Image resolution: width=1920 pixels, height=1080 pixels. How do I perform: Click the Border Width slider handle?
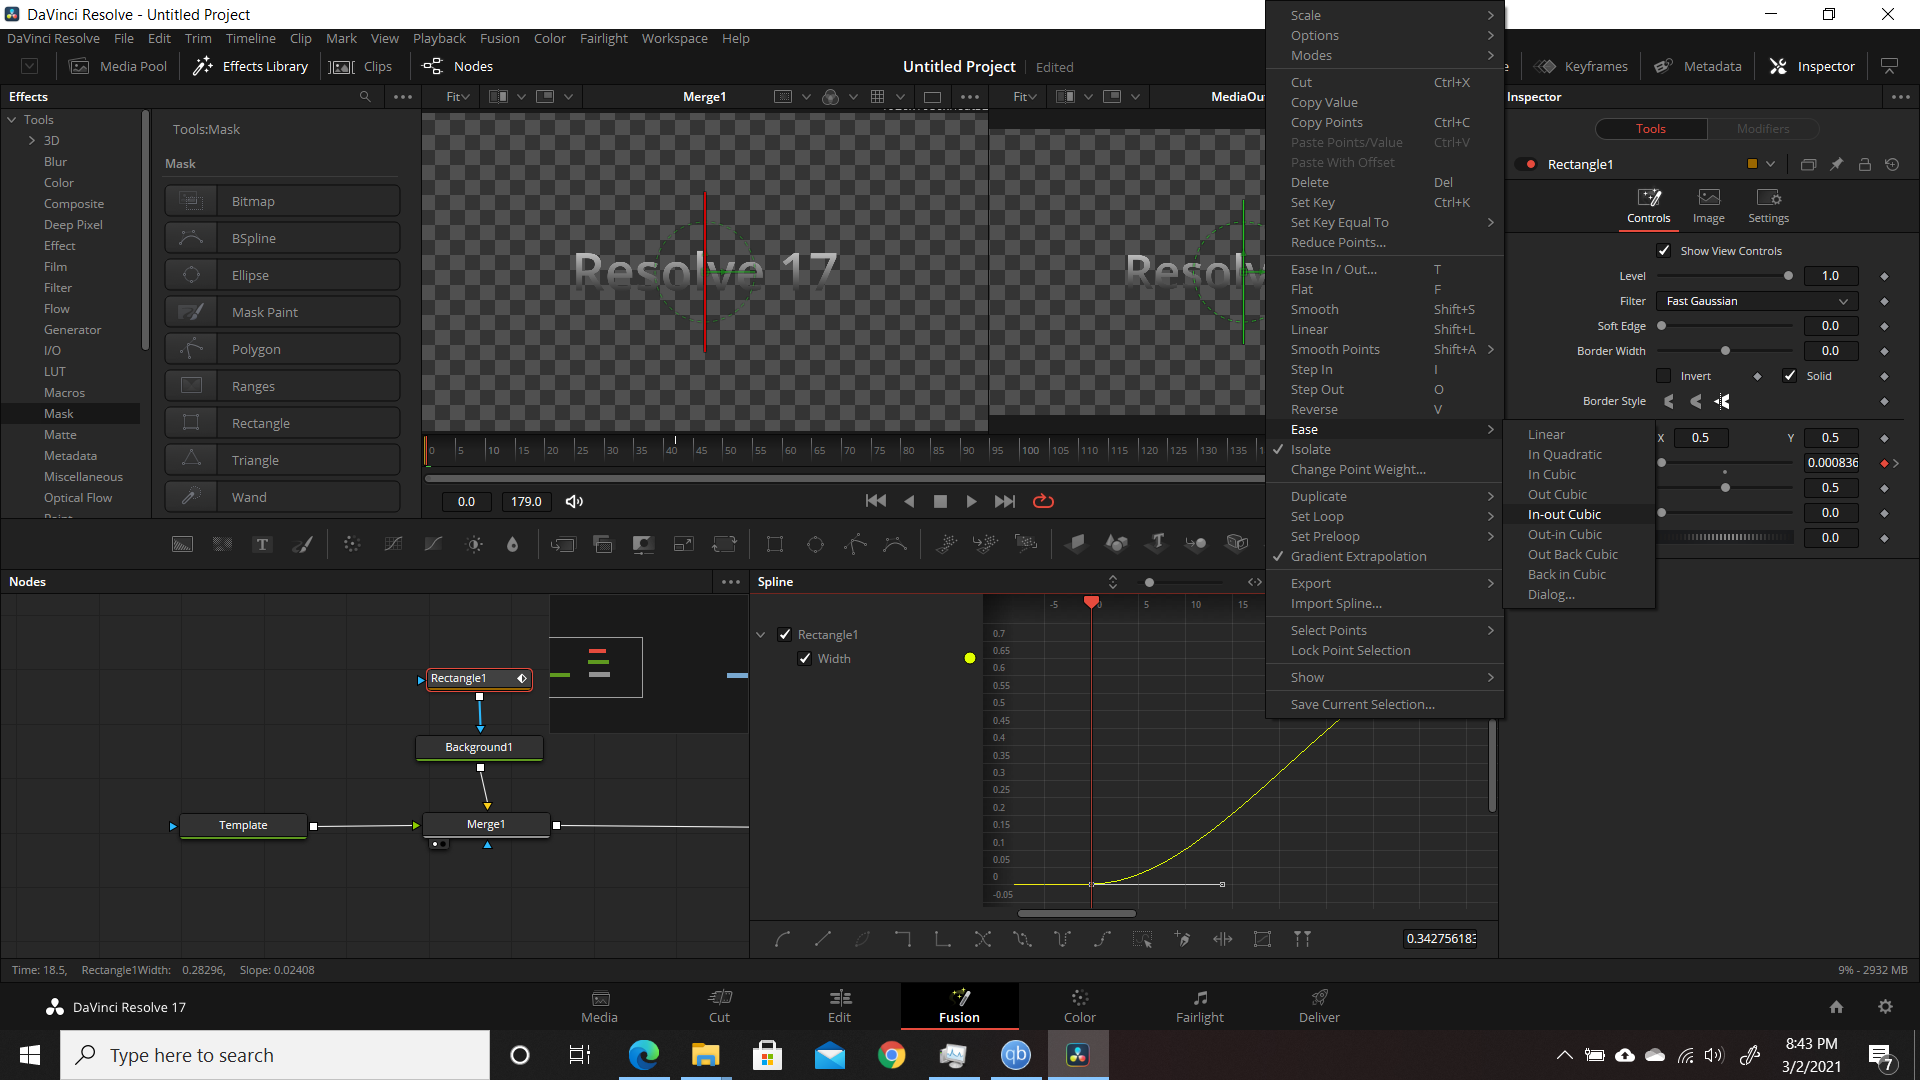(x=1725, y=351)
